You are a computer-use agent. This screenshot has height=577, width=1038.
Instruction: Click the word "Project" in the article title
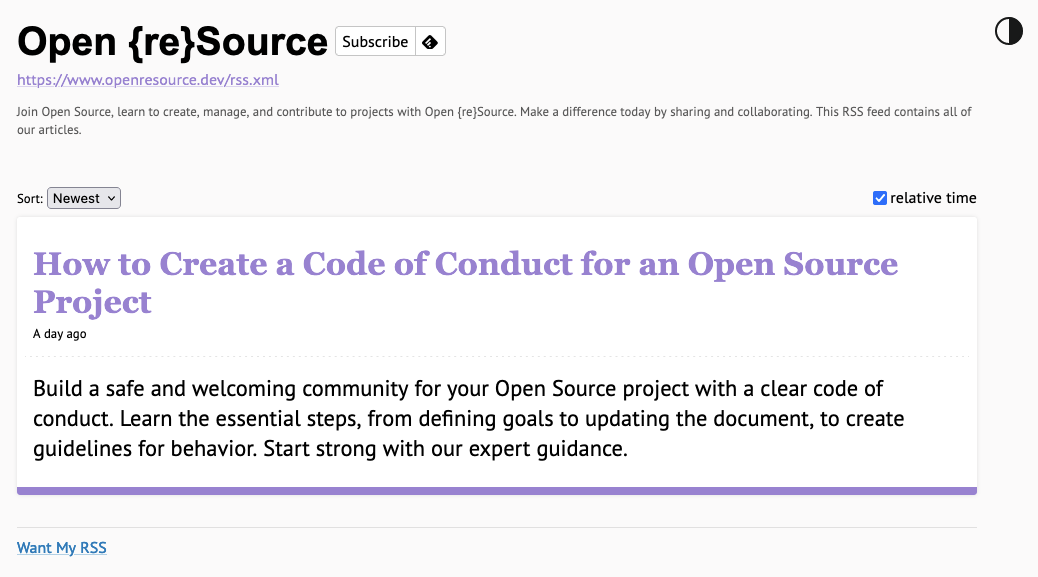coord(92,302)
